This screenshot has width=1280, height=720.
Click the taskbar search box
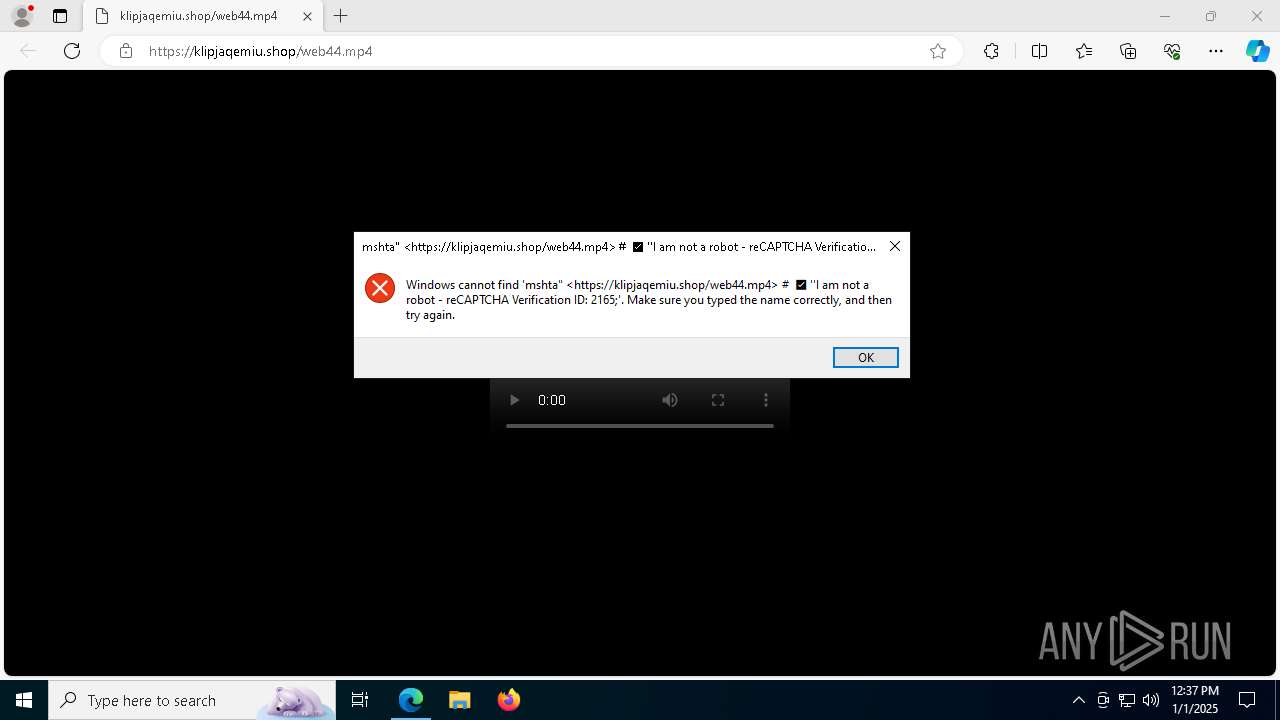(192, 700)
